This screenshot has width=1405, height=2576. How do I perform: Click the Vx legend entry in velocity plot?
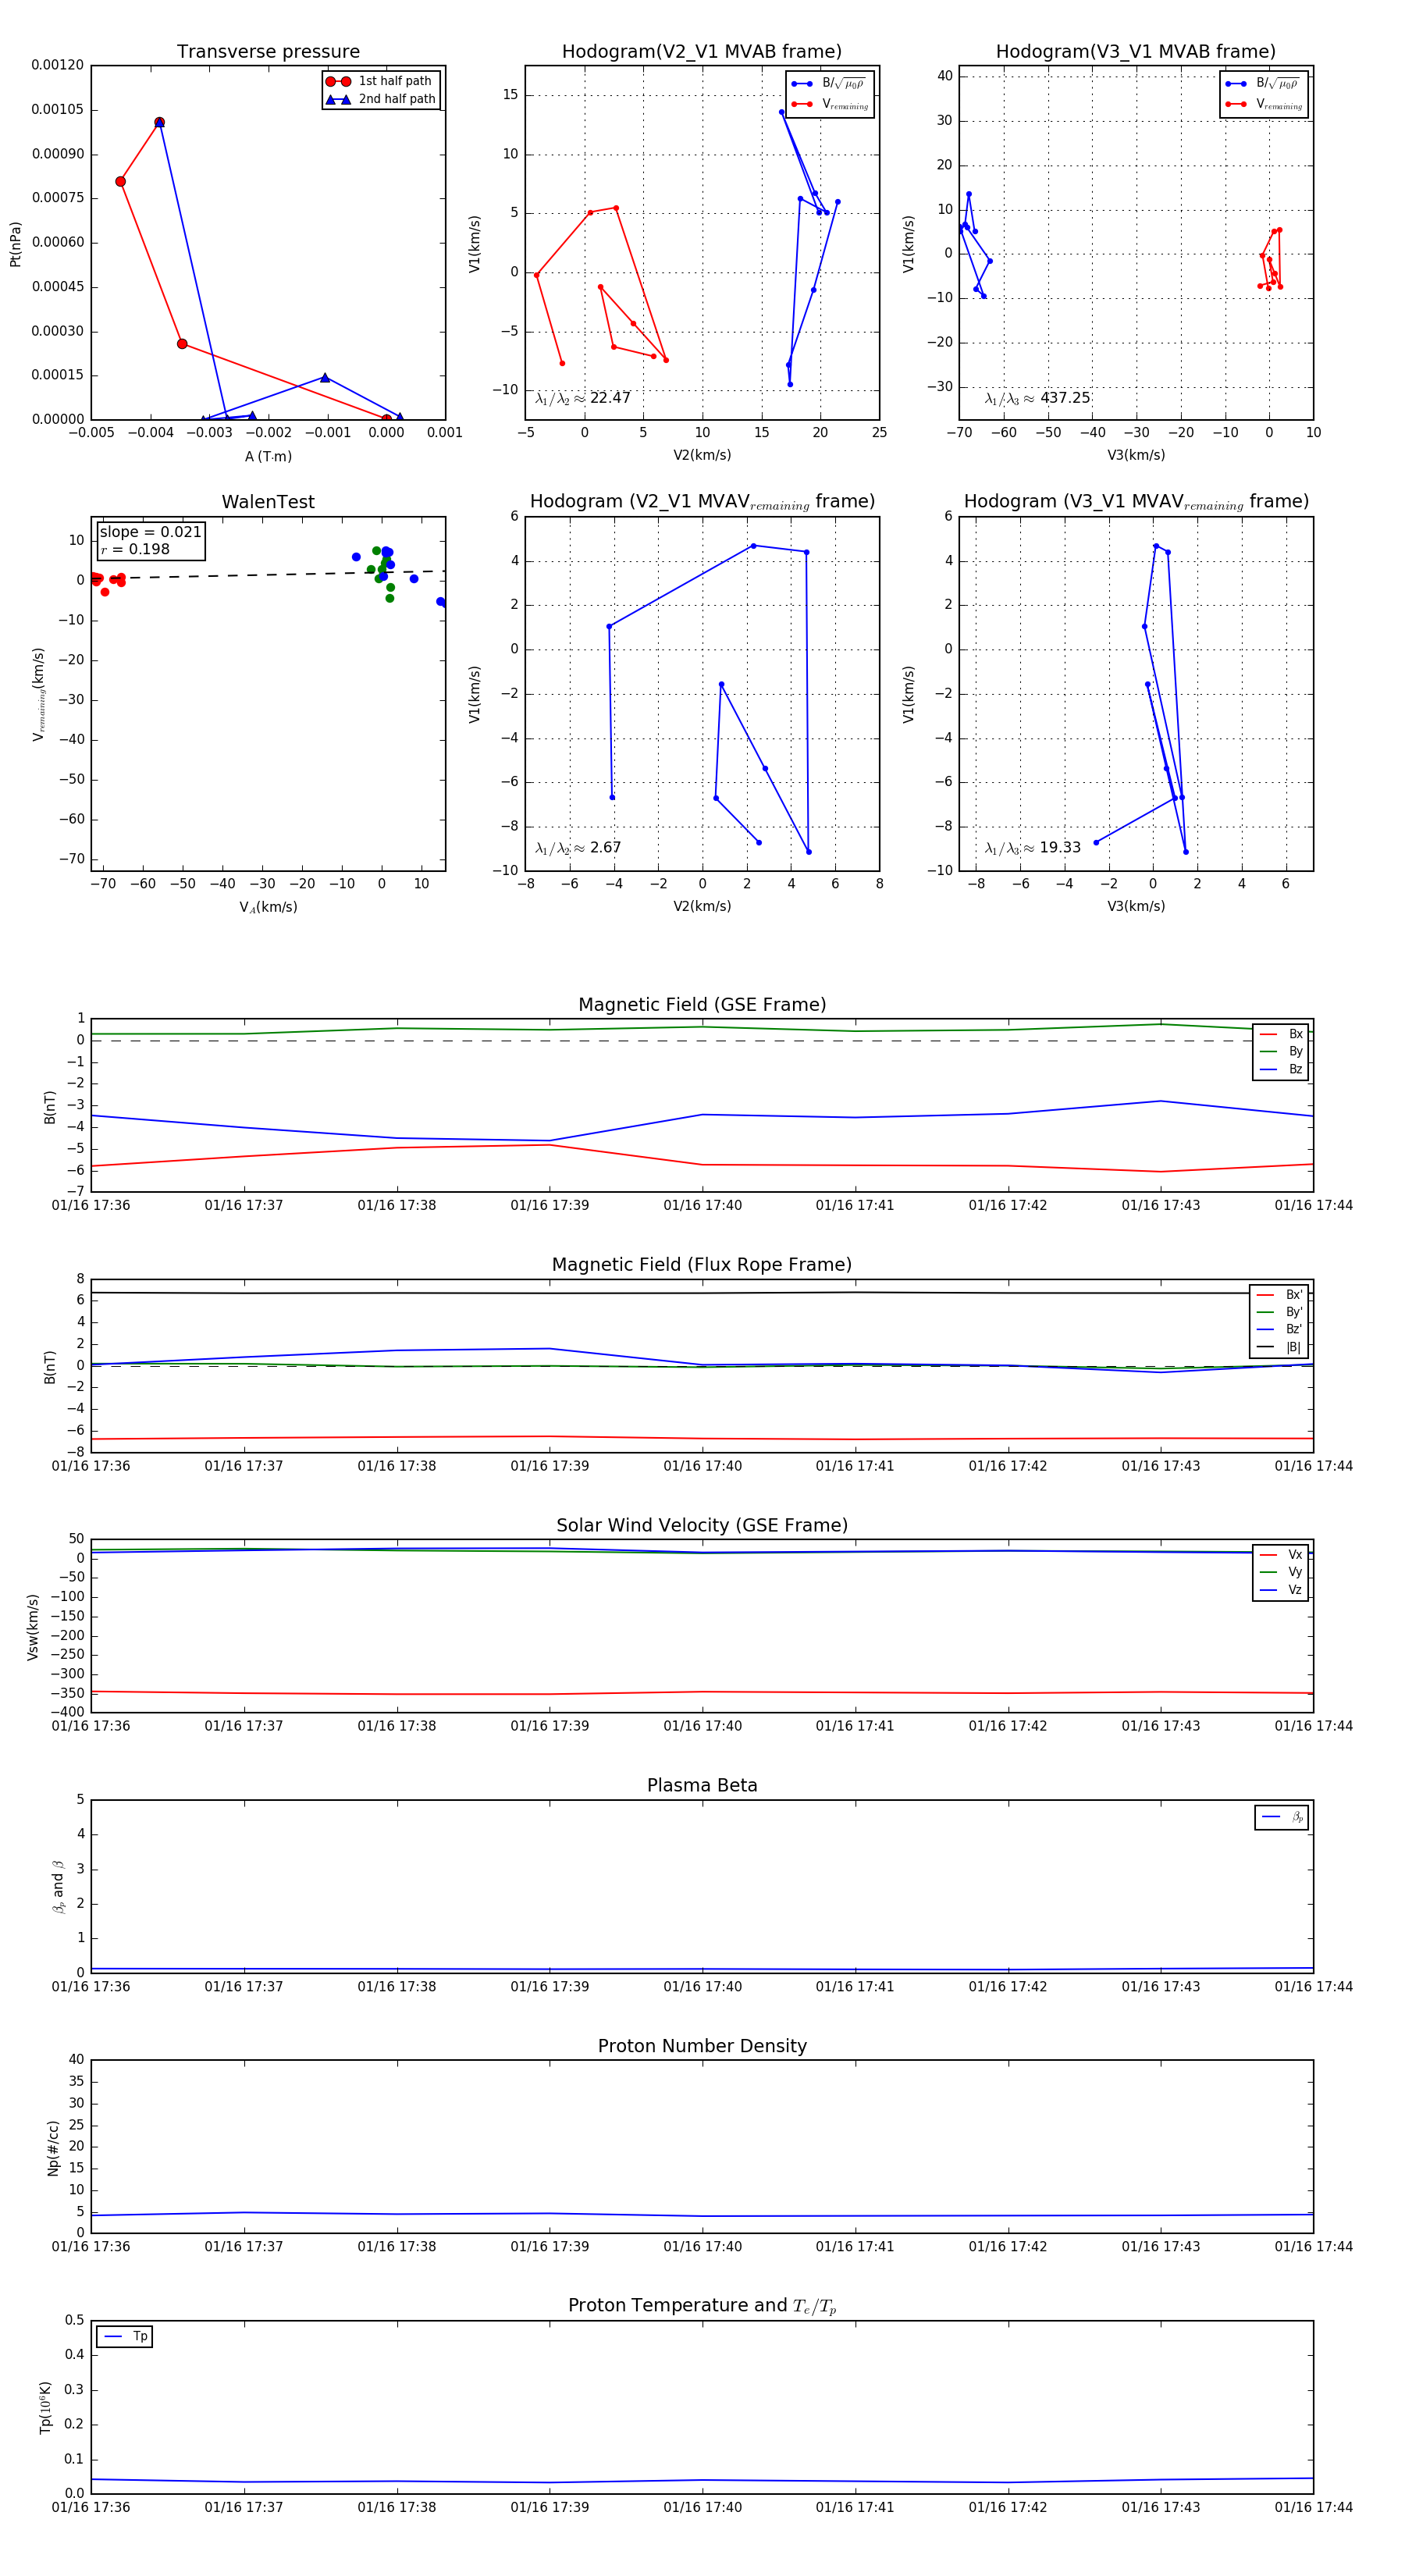pyautogui.click(x=1282, y=1555)
